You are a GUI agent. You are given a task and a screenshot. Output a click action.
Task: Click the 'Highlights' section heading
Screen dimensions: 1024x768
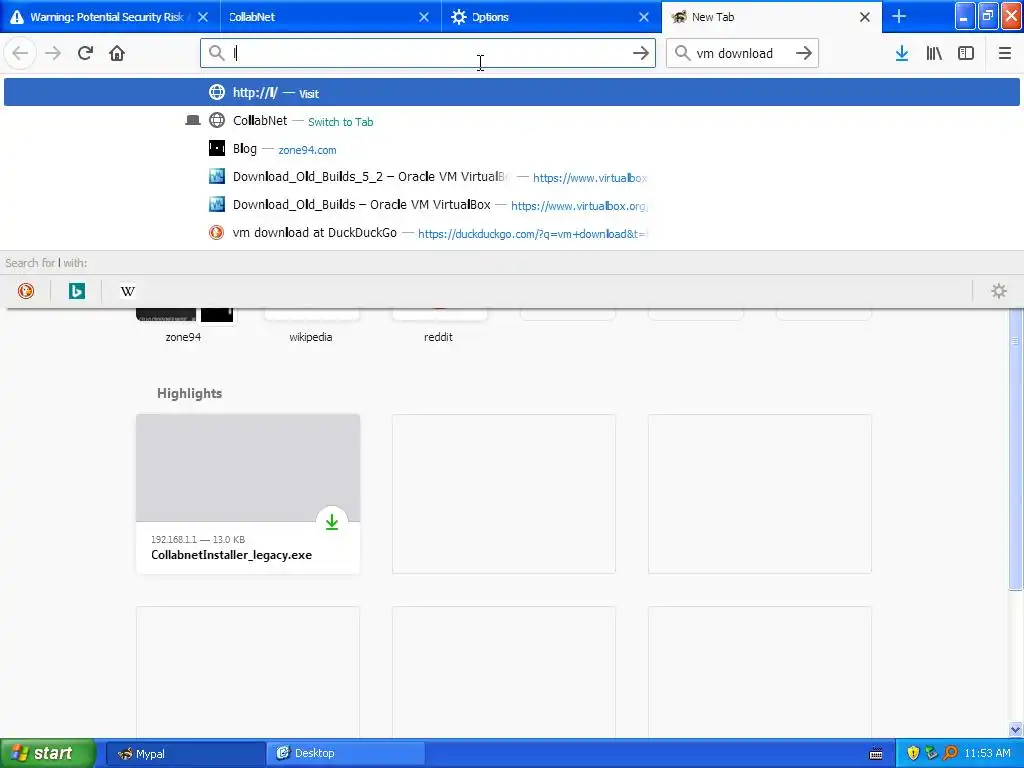click(x=189, y=393)
